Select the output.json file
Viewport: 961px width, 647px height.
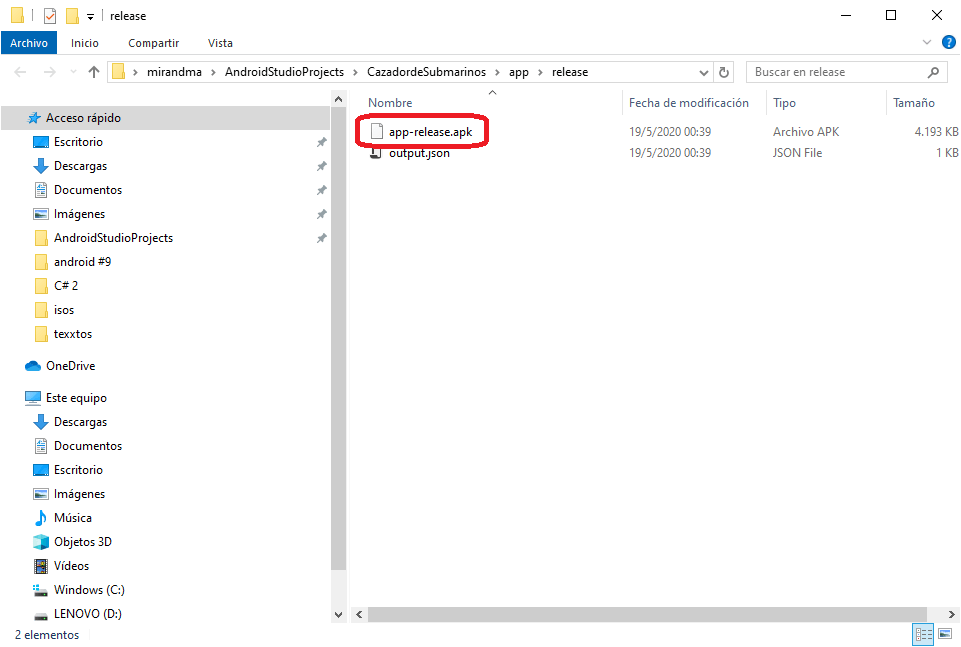pos(418,153)
